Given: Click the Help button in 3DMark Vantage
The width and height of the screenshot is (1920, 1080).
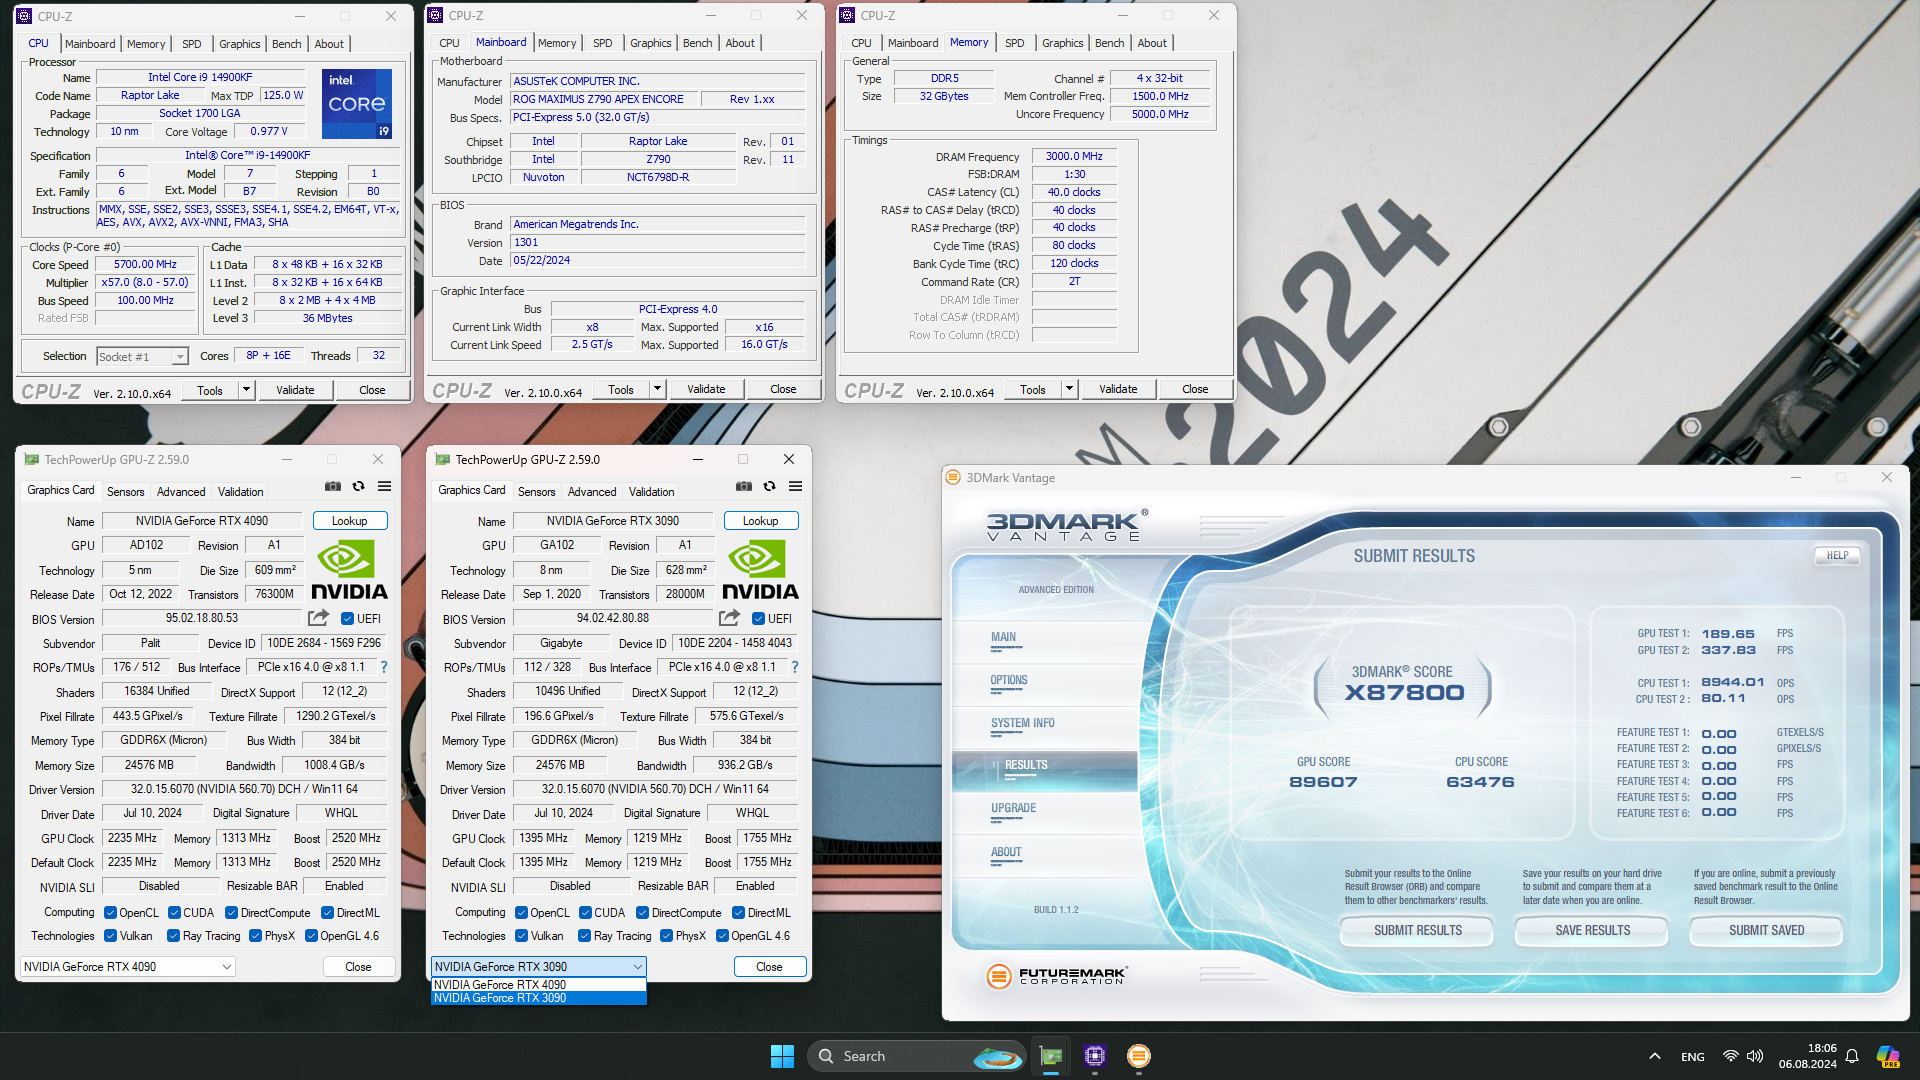Looking at the screenshot, I should (1838, 555).
